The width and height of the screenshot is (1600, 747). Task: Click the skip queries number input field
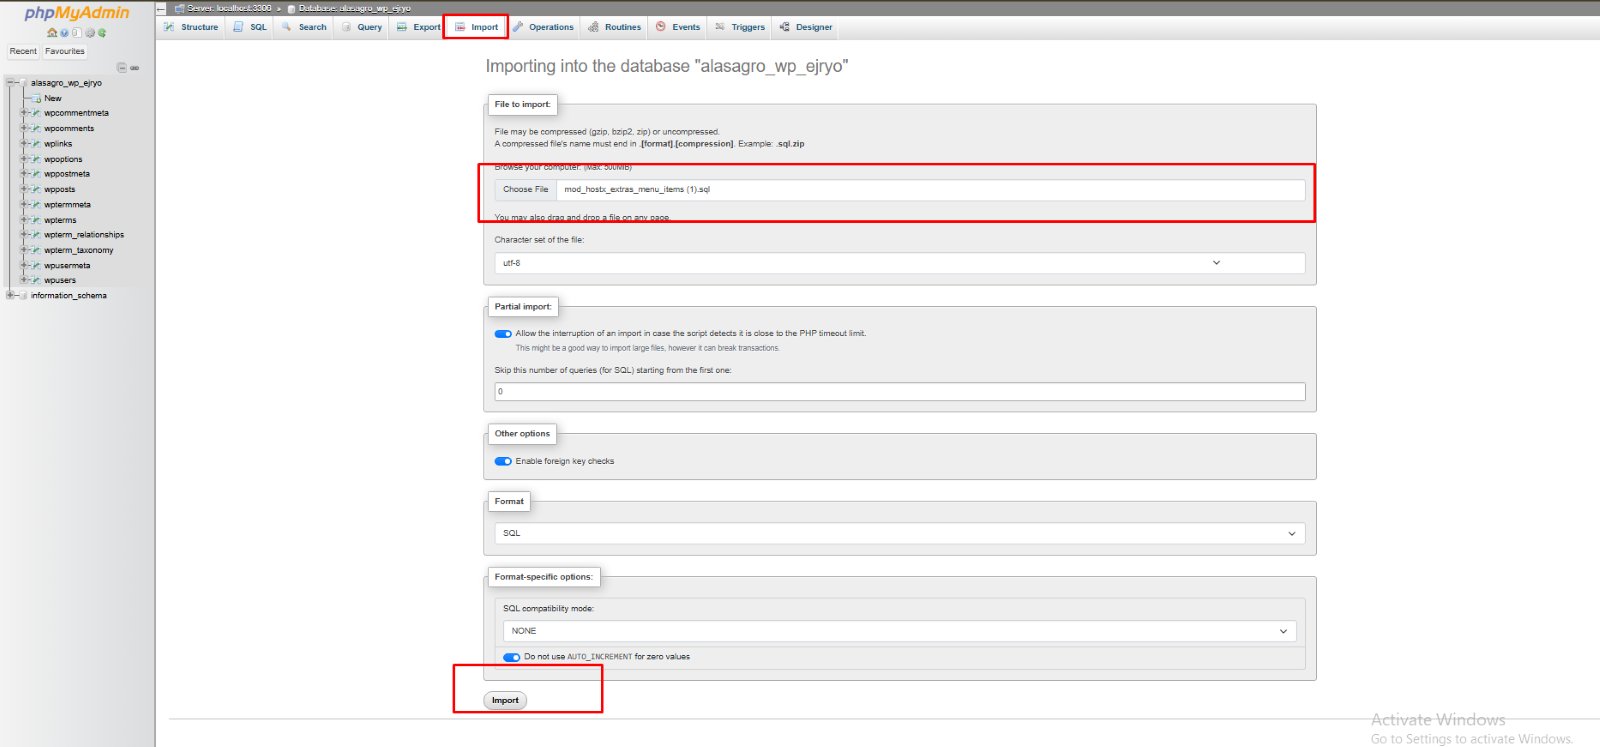899,392
